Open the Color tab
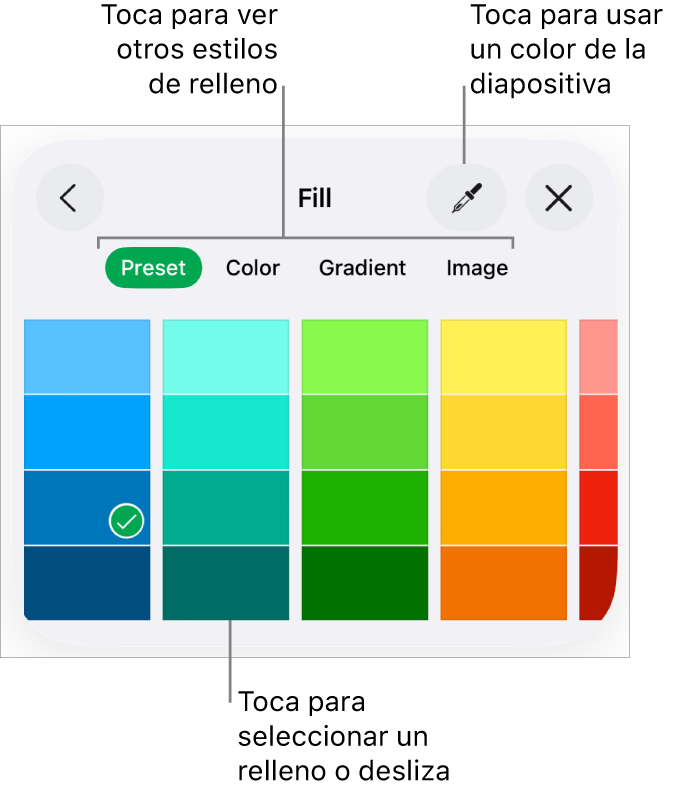 pyautogui.click(x=253, y=268)
